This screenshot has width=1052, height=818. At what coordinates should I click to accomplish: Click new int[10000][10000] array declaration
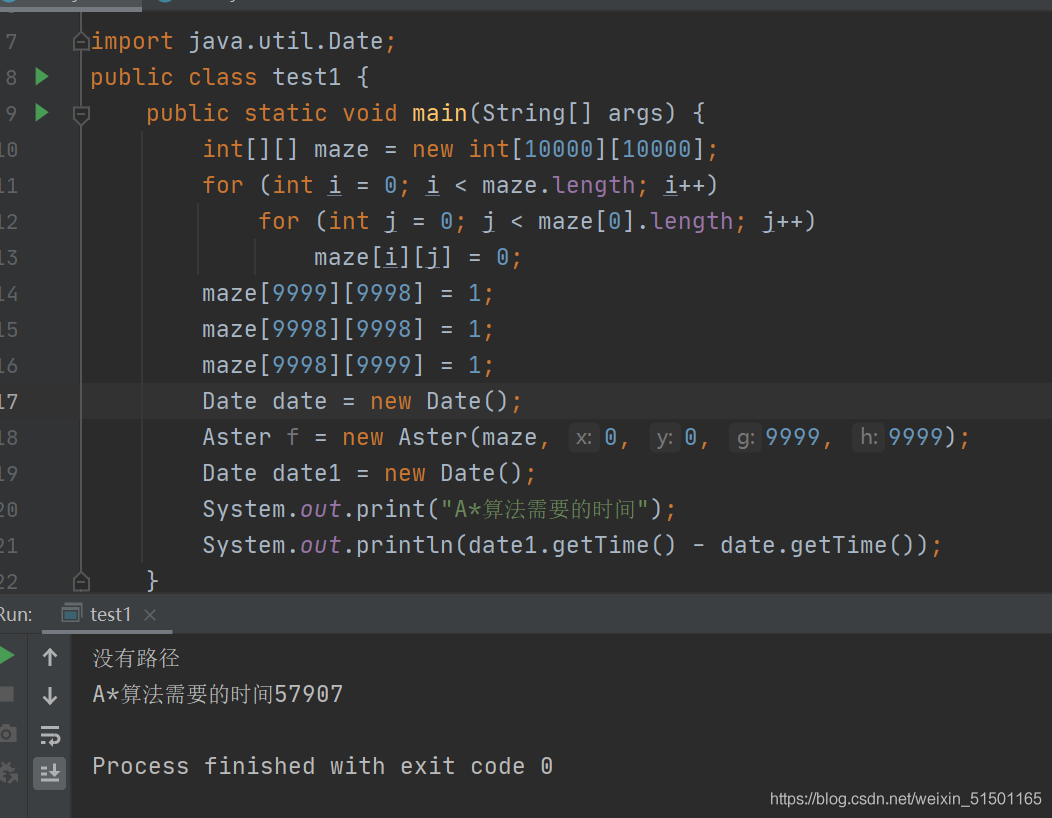click(558, 149)
